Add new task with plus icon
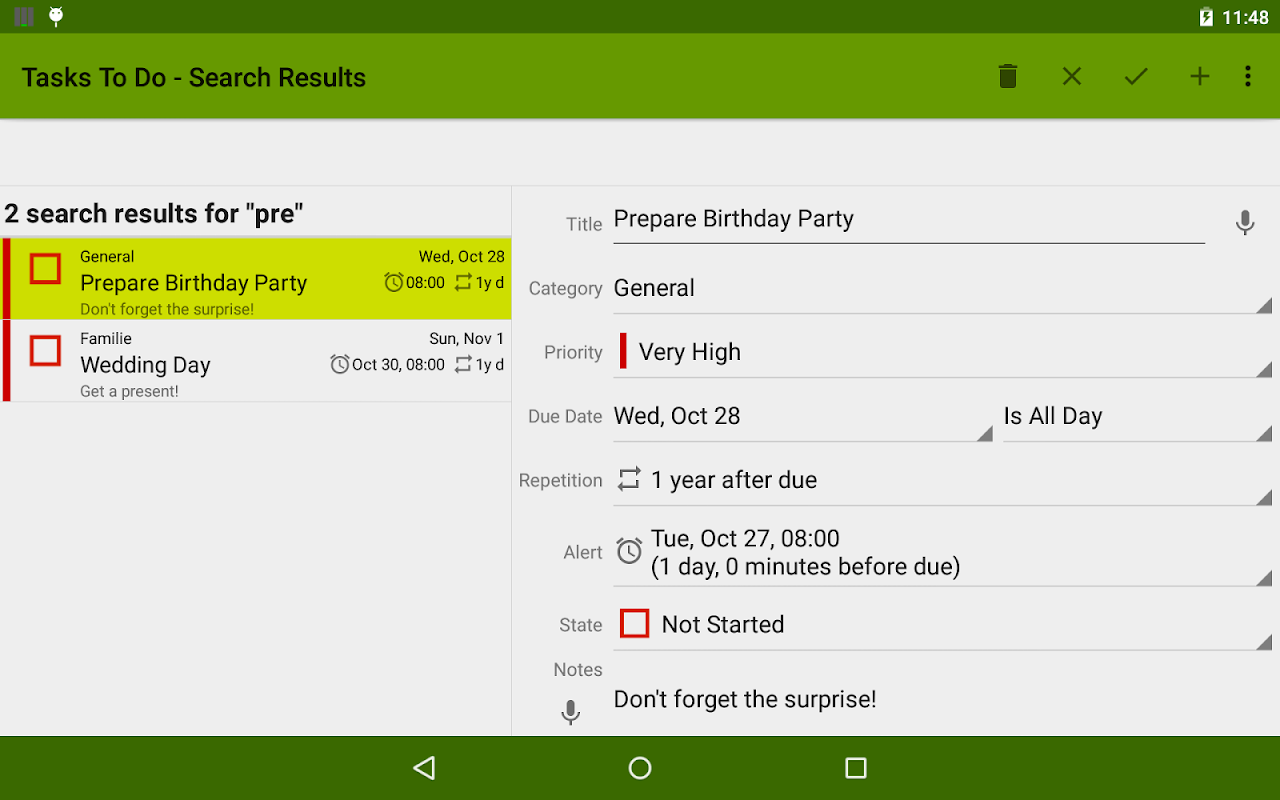The width and height of the screenshot is (1280, 800). [1200, 76]
